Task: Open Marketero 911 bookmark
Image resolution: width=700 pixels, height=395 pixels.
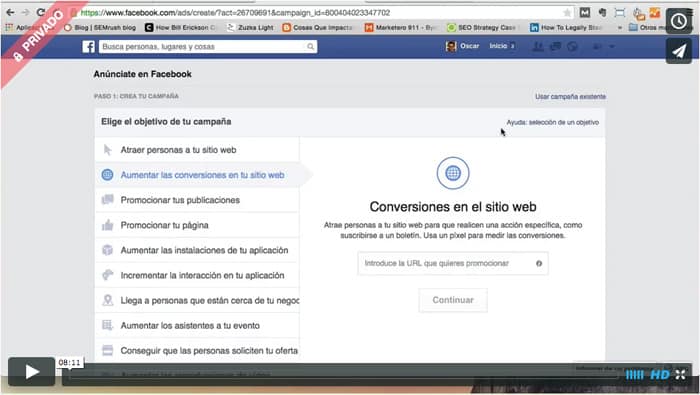Action: (x=400, y=27)
